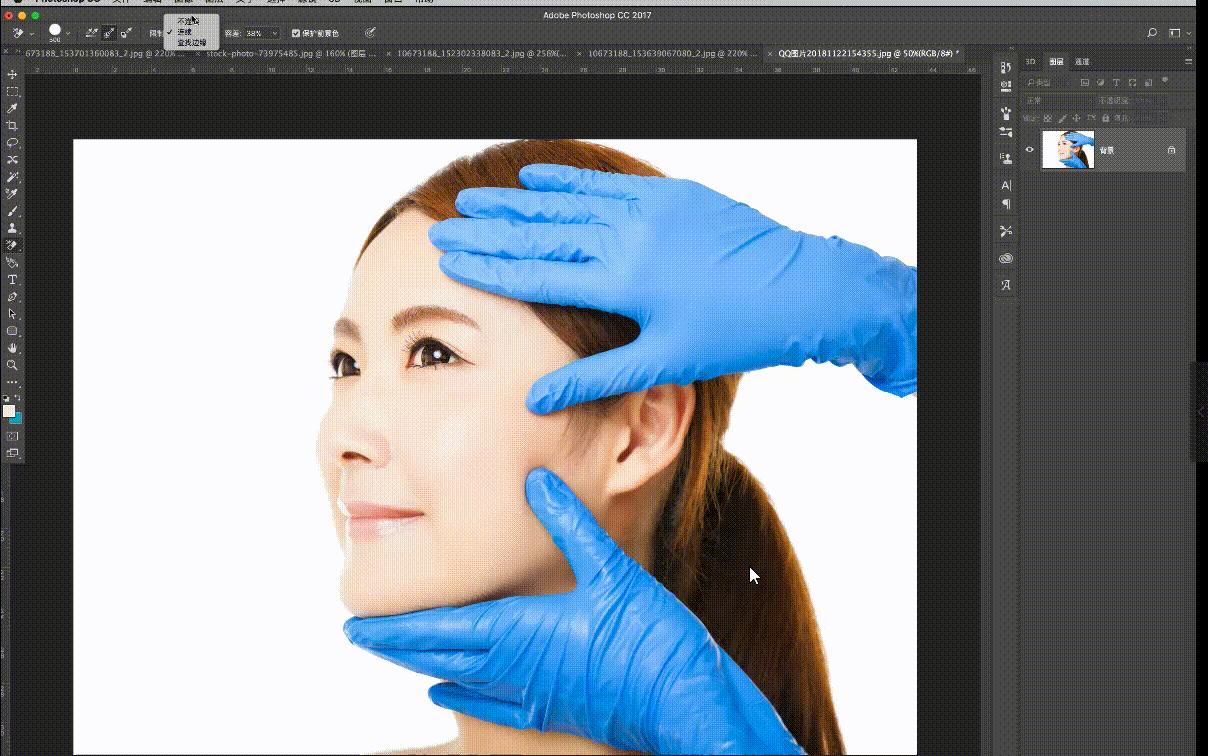The width and height of the screenshot is (1208, 756).
Task: Open the Tolerance 38% dropdown arrow
Action: (275, 33)
